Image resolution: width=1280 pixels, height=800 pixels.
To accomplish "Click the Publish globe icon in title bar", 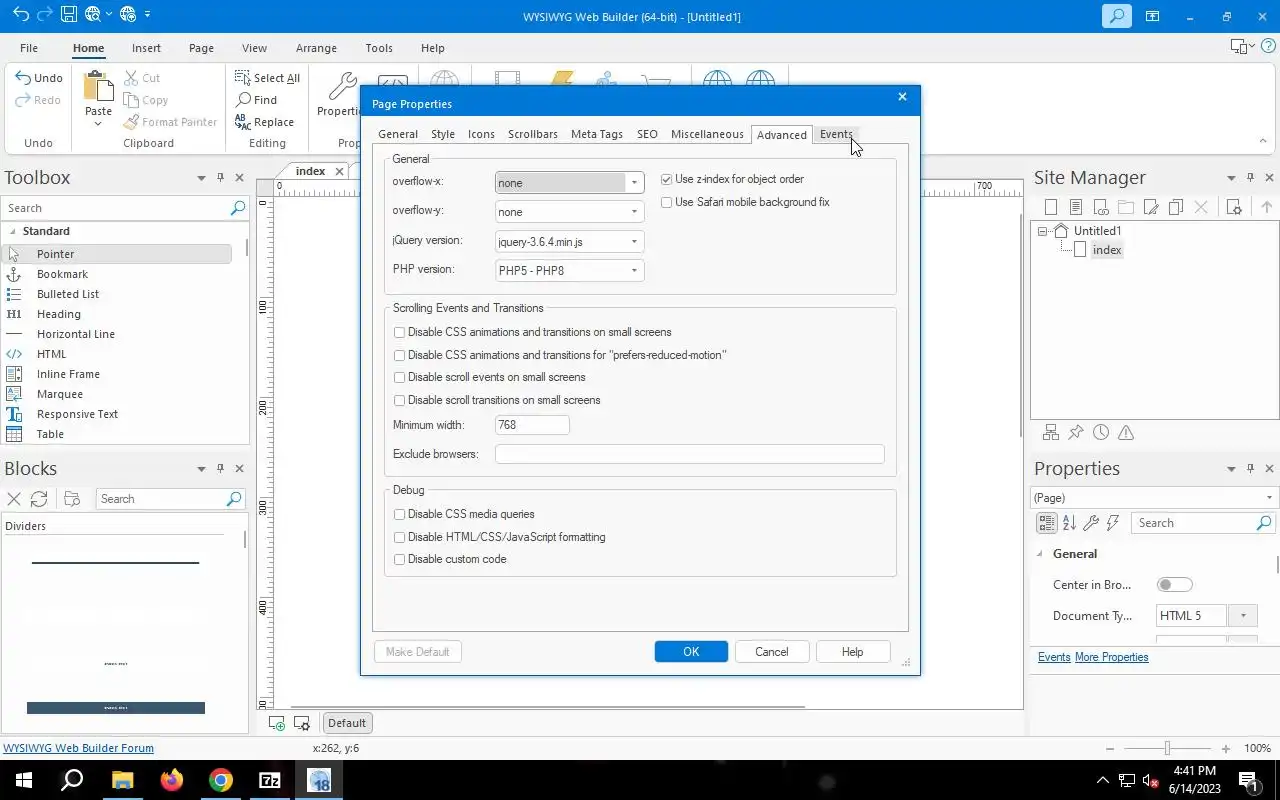I will tap(127, 14).
